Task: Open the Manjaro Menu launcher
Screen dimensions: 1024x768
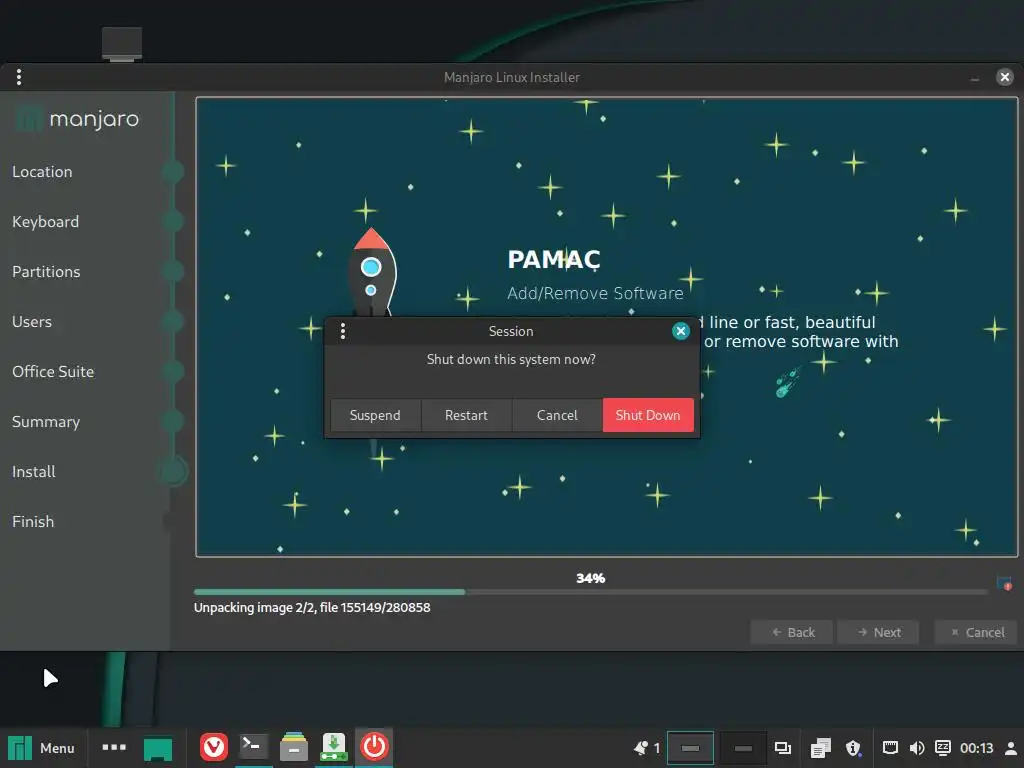Action: coord(42,748)
